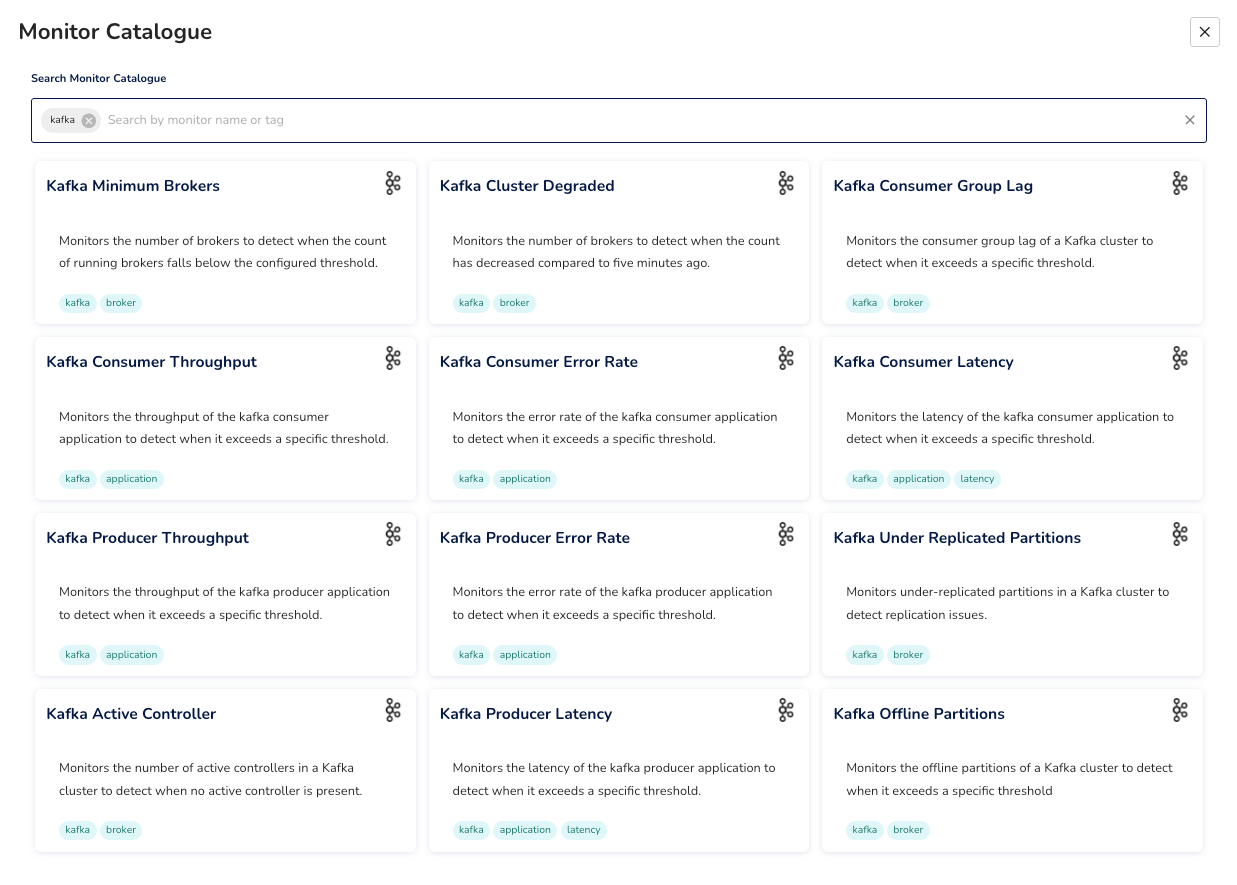The image size is (1237, 885).
Task: Click the Kafka icon on Kafka Offline Partitions card
Action: point(1180,711)
